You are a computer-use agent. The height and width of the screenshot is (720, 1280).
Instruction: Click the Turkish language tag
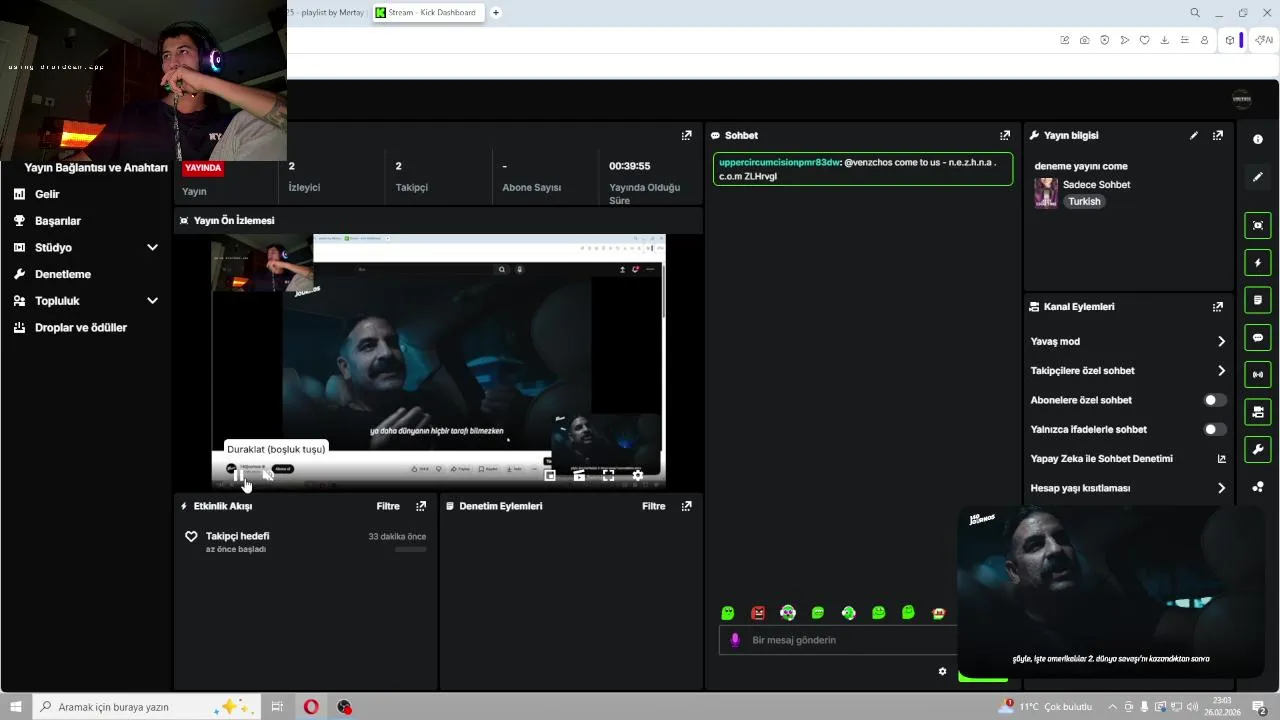(1084, 201)
